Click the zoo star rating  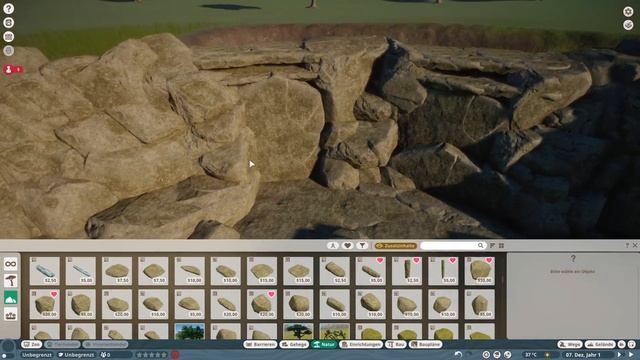[x=151, y=355]
